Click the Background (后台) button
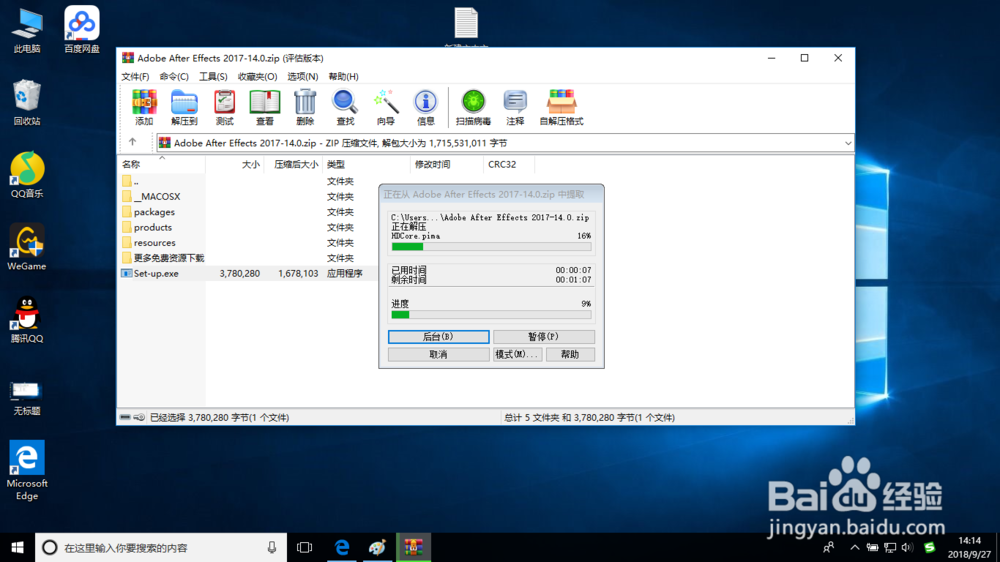Viewport: 1000px width, 562px height. pos(438,336)
